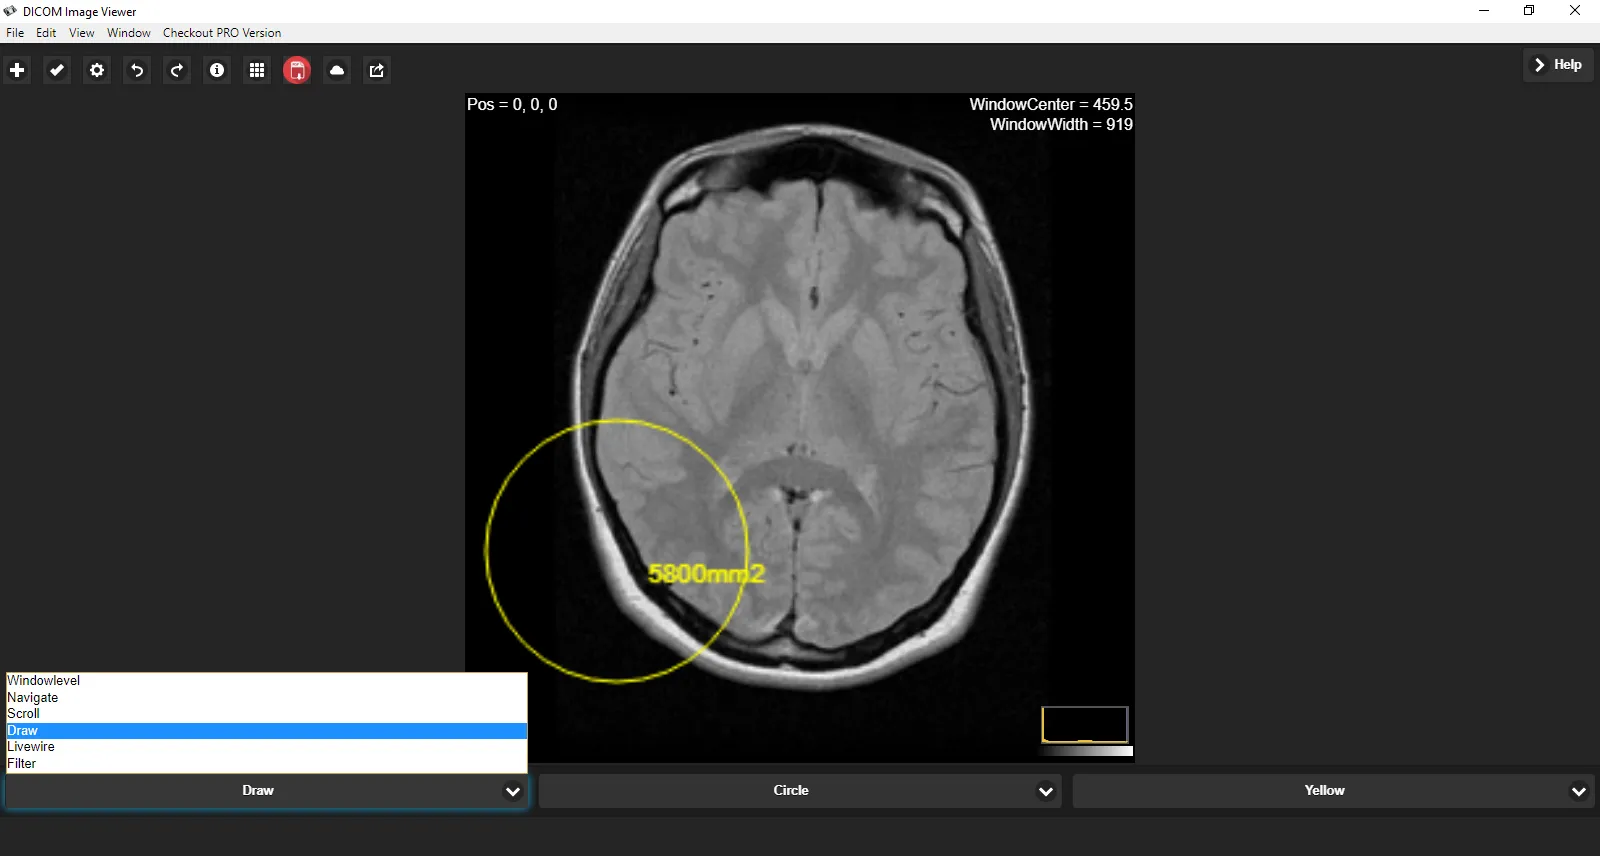Open the File menu
The height and width of the screenshot is (856, 1600).
[15, 33]
